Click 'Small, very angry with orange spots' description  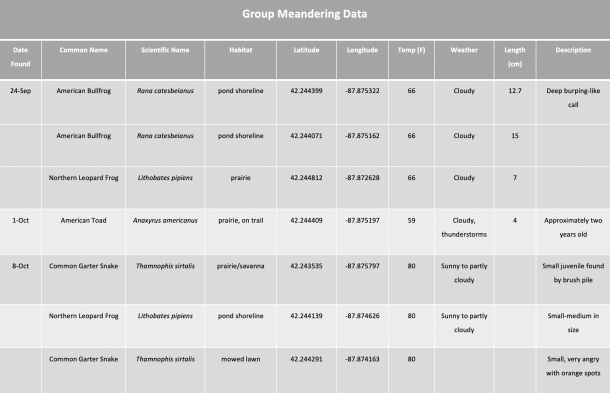tap(573, 366)
